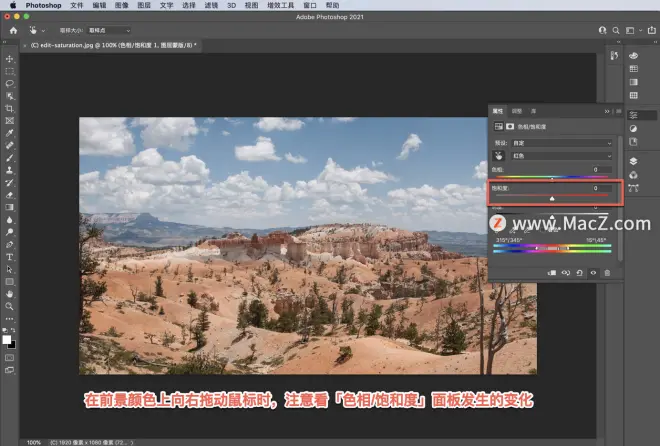Select the Hue/Saturation adjustment icon in Properties

[498, 127]
